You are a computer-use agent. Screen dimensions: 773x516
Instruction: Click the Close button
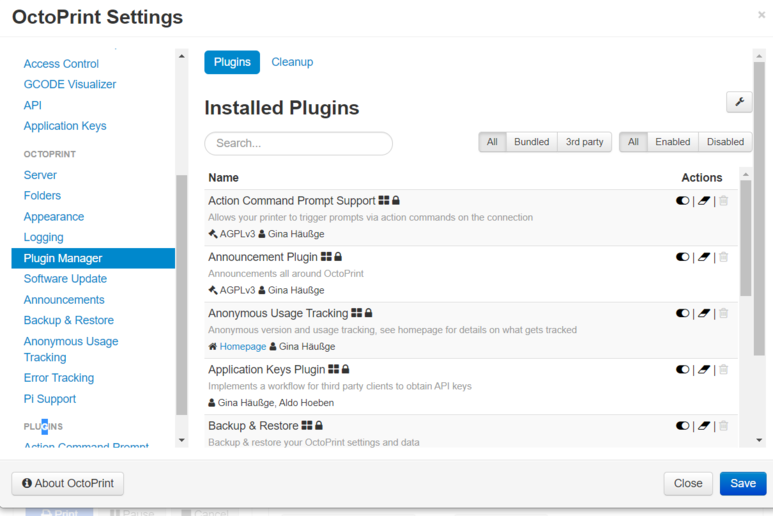(688, 483)
